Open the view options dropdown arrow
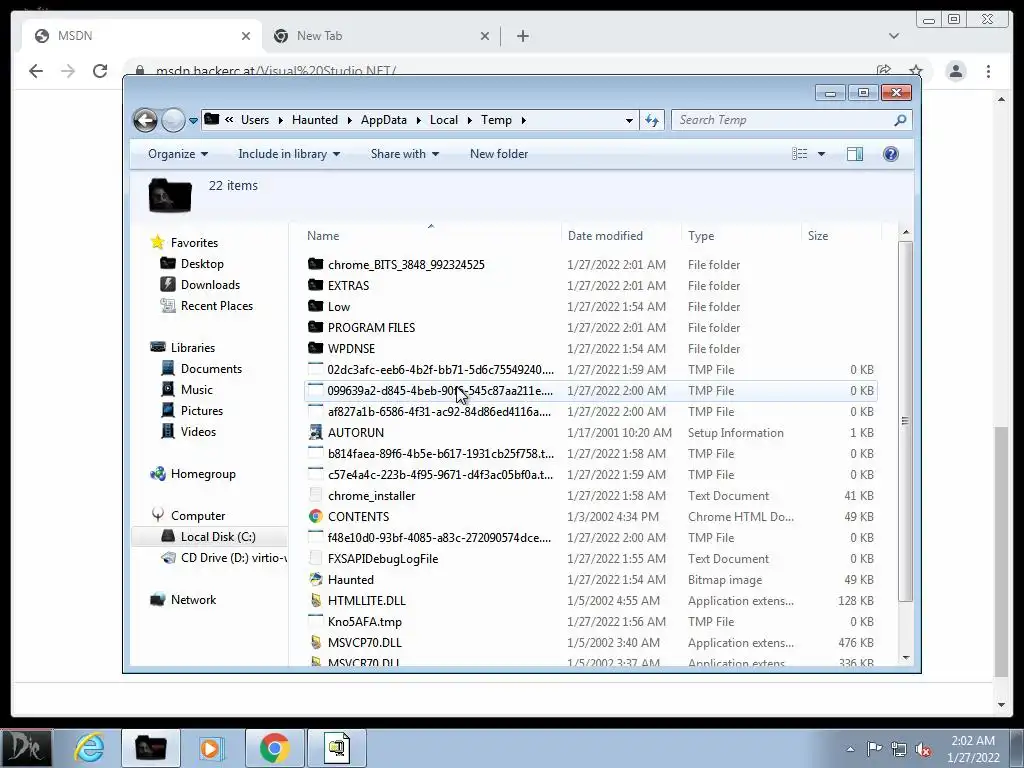1024x768 pixels. 822,154
